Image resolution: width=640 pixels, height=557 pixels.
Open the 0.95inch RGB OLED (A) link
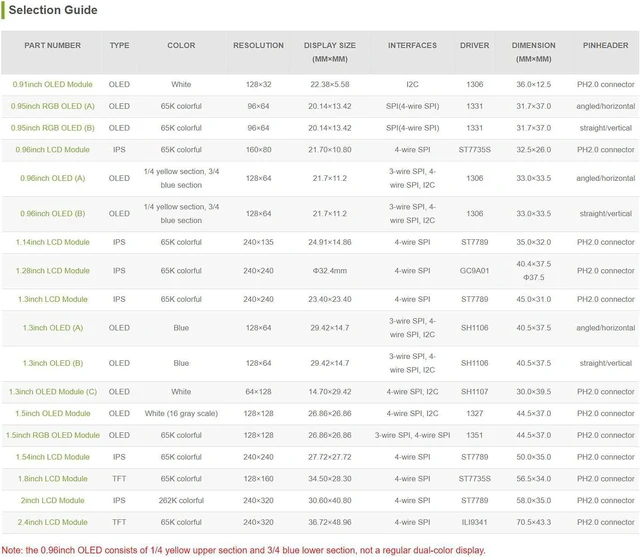pos(53,106)
